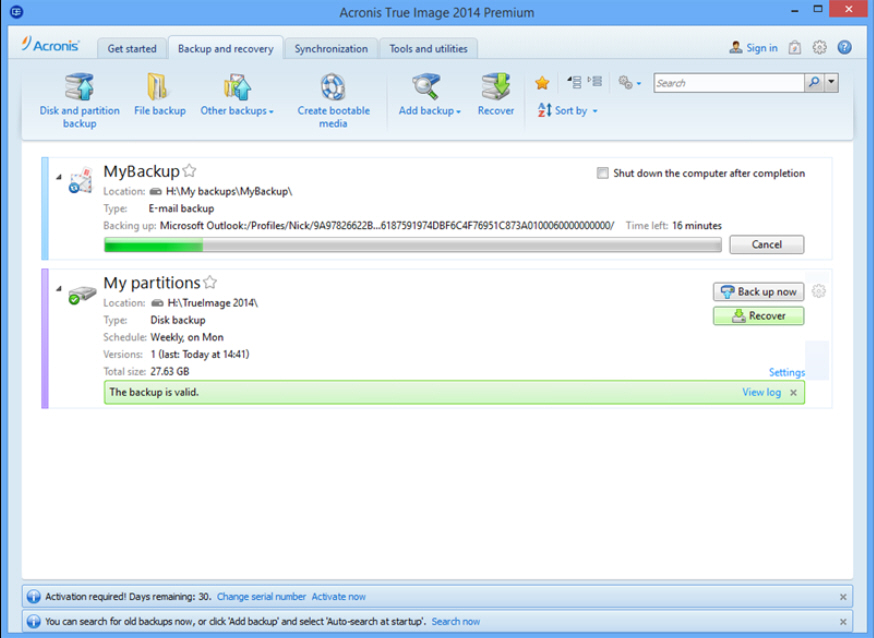874x638 pixels.
Task: Open the toolbar gears options dropdown
Action: click(629, 83)
